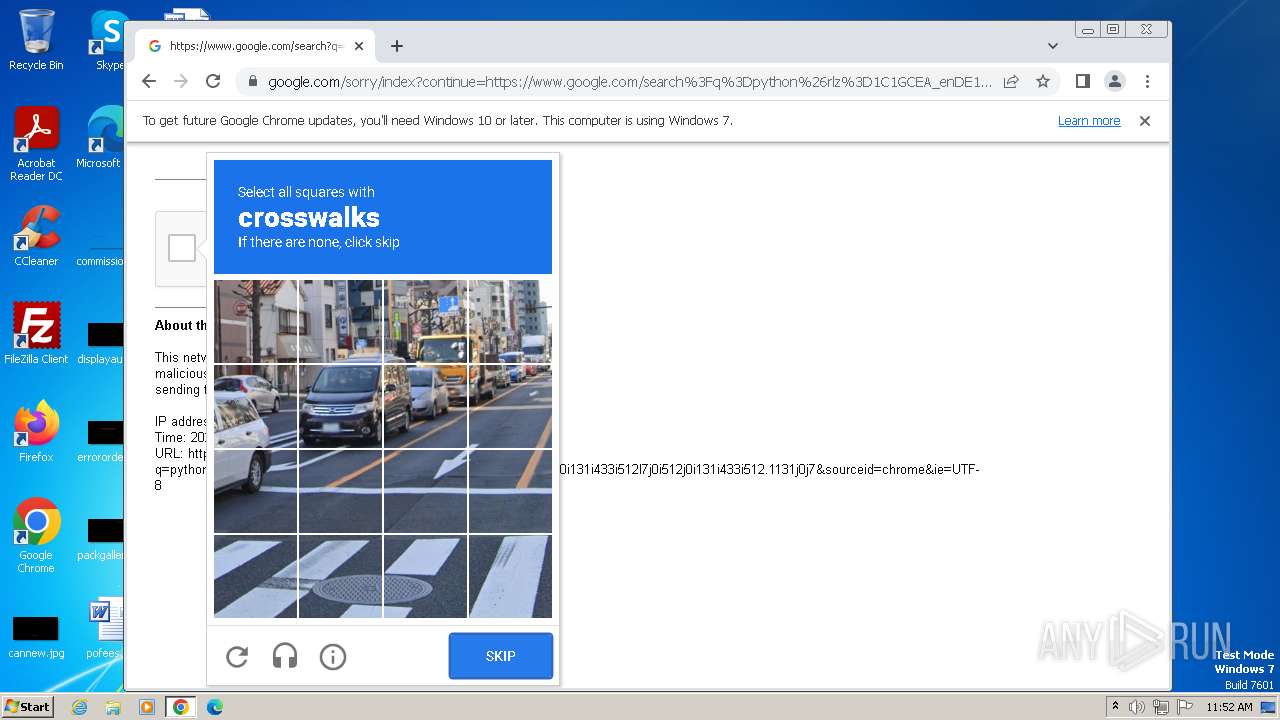Launch Firefox from the desktop
1280x720 pixels.
tap(36, 431)
